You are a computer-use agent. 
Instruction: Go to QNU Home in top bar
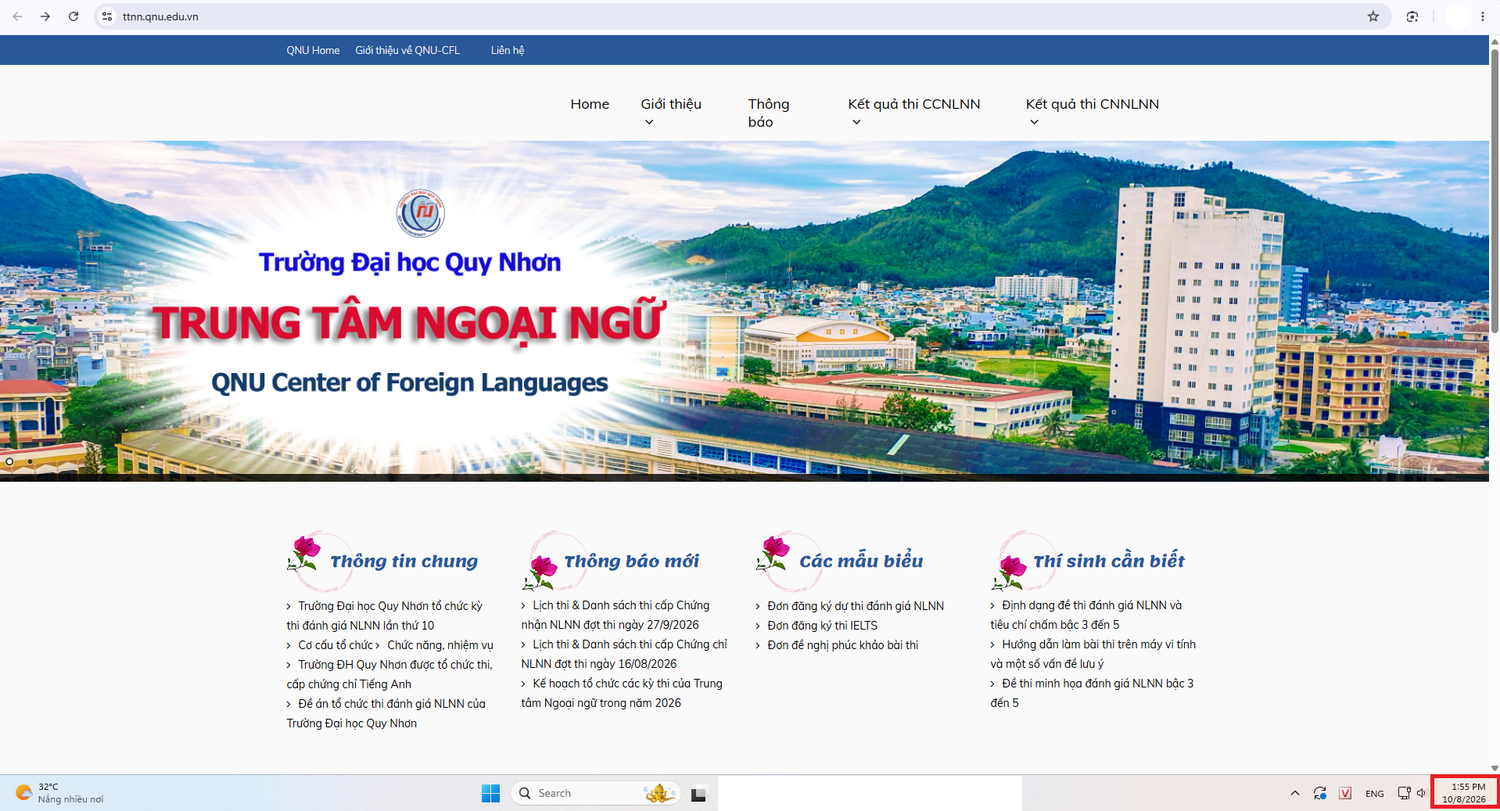(x=313, y=50)
